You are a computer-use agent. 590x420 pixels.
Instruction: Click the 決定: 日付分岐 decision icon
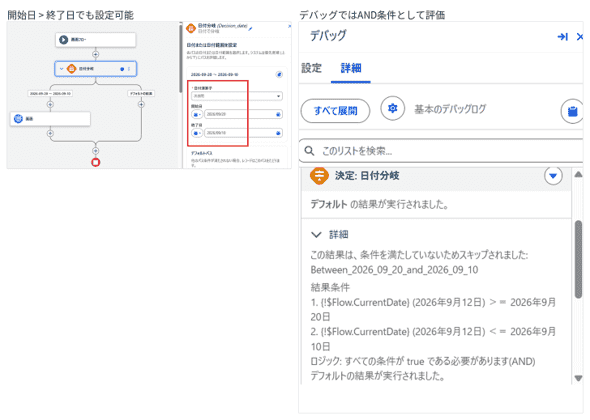coord(319,176)
